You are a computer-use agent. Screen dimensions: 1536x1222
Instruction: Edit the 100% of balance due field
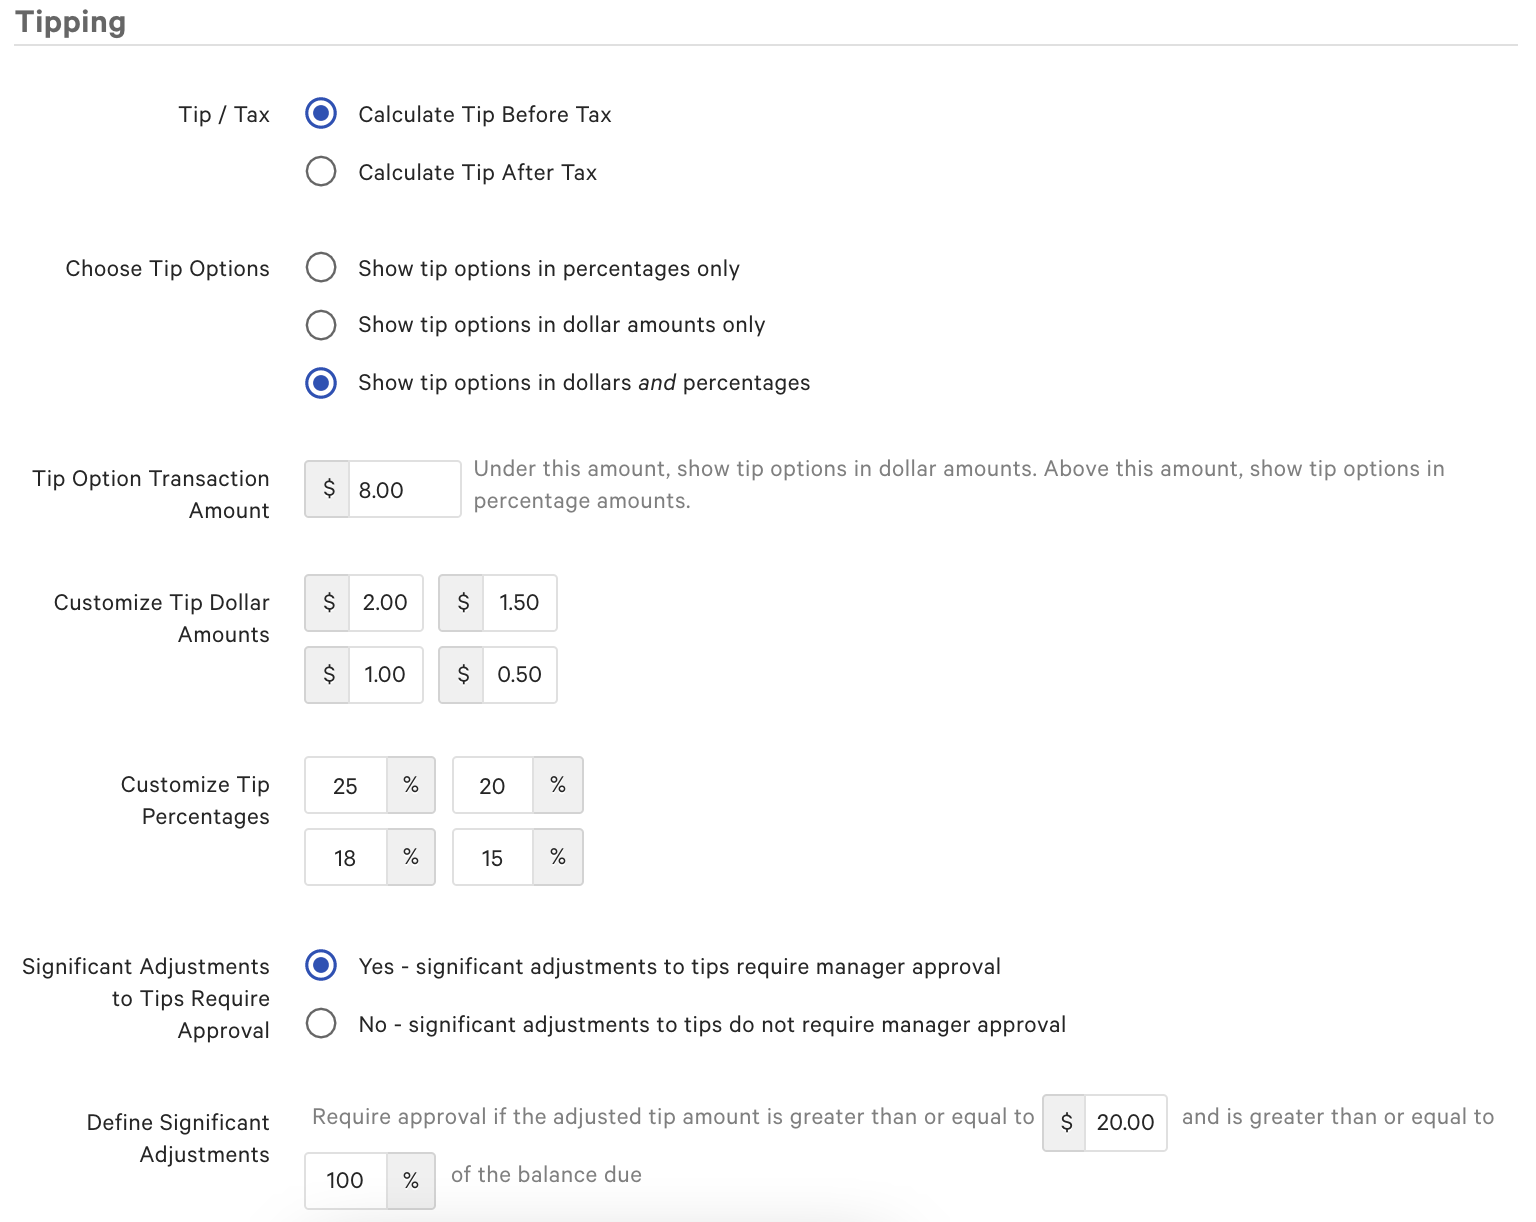coord(345,1180)
